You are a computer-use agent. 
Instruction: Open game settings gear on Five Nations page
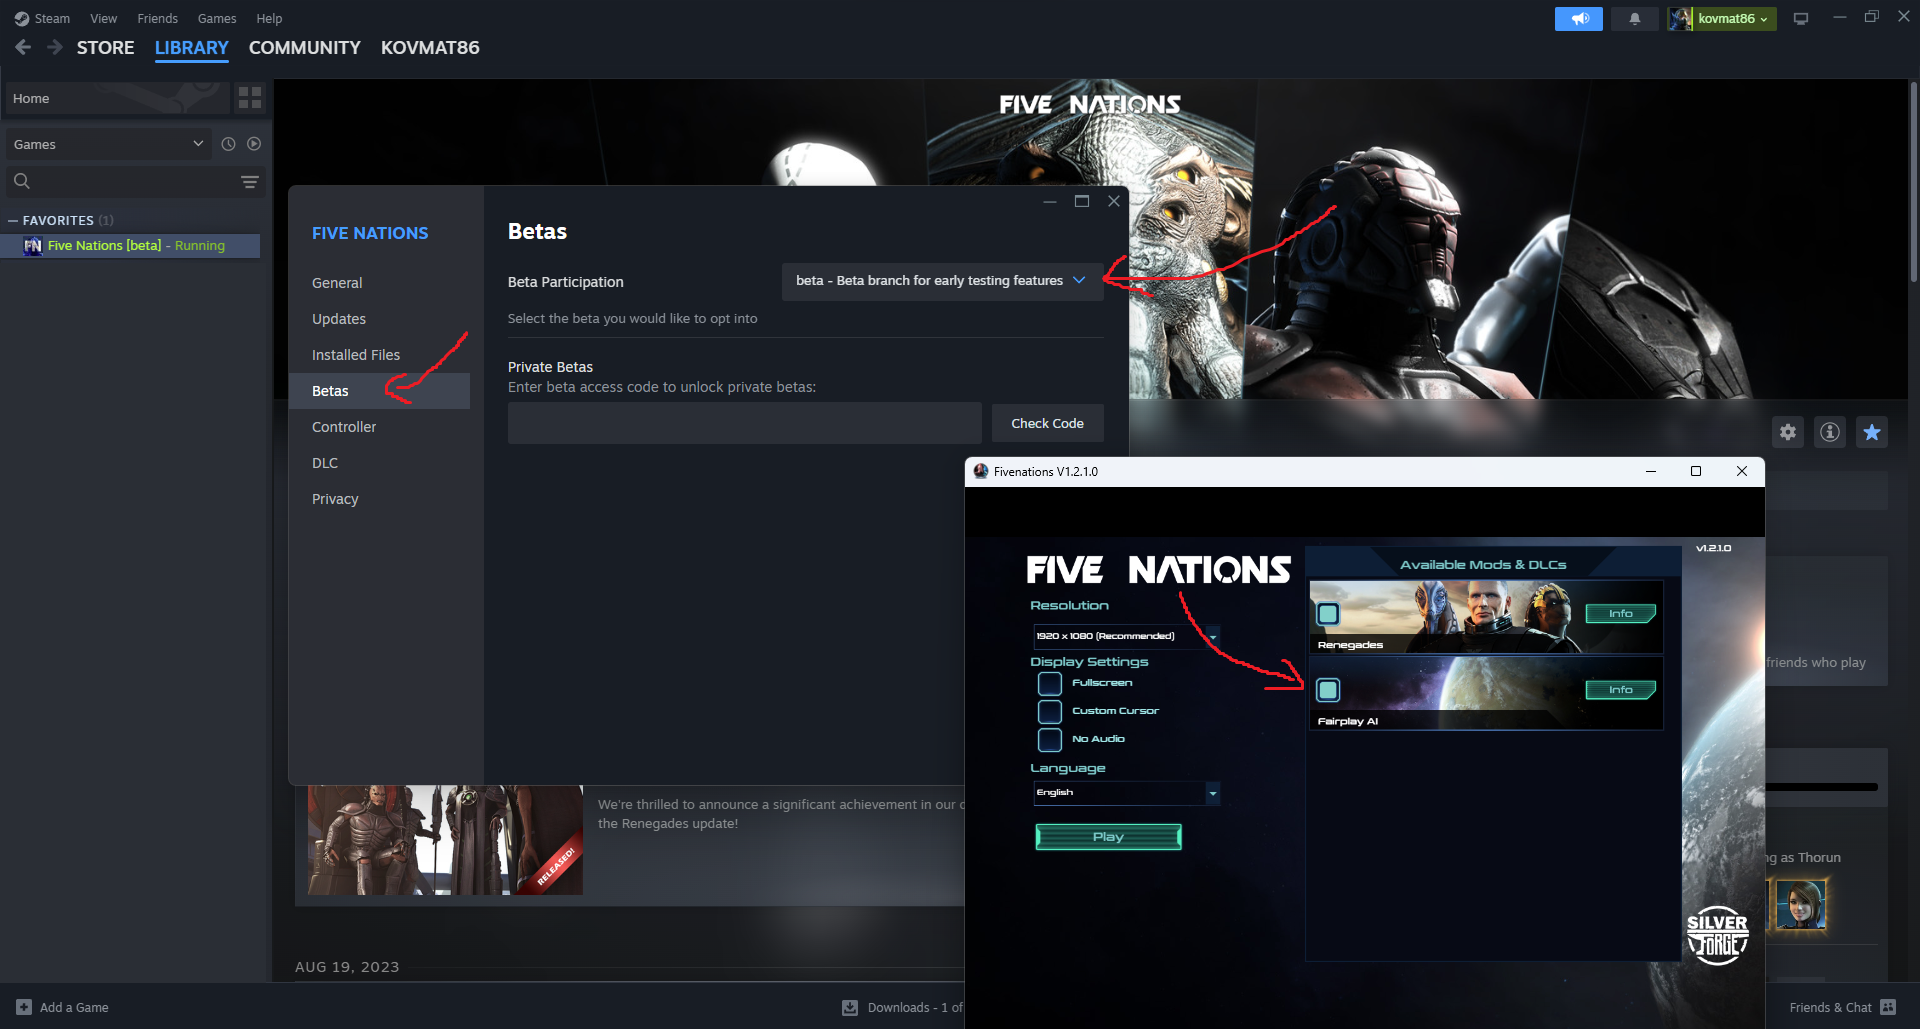[x=1788, y=432]
